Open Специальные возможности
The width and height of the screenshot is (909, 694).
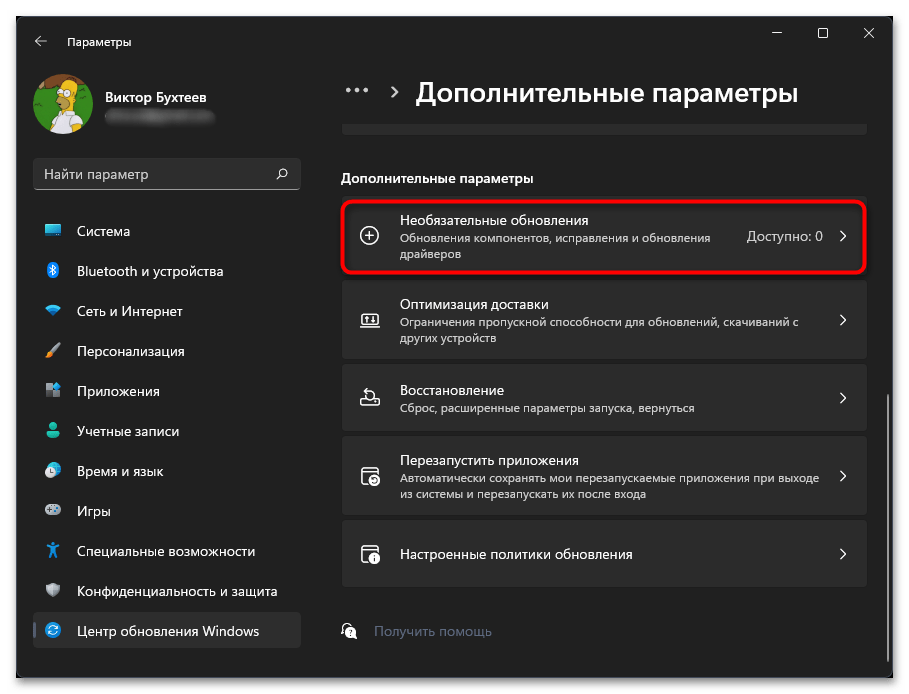pos(167,551)
